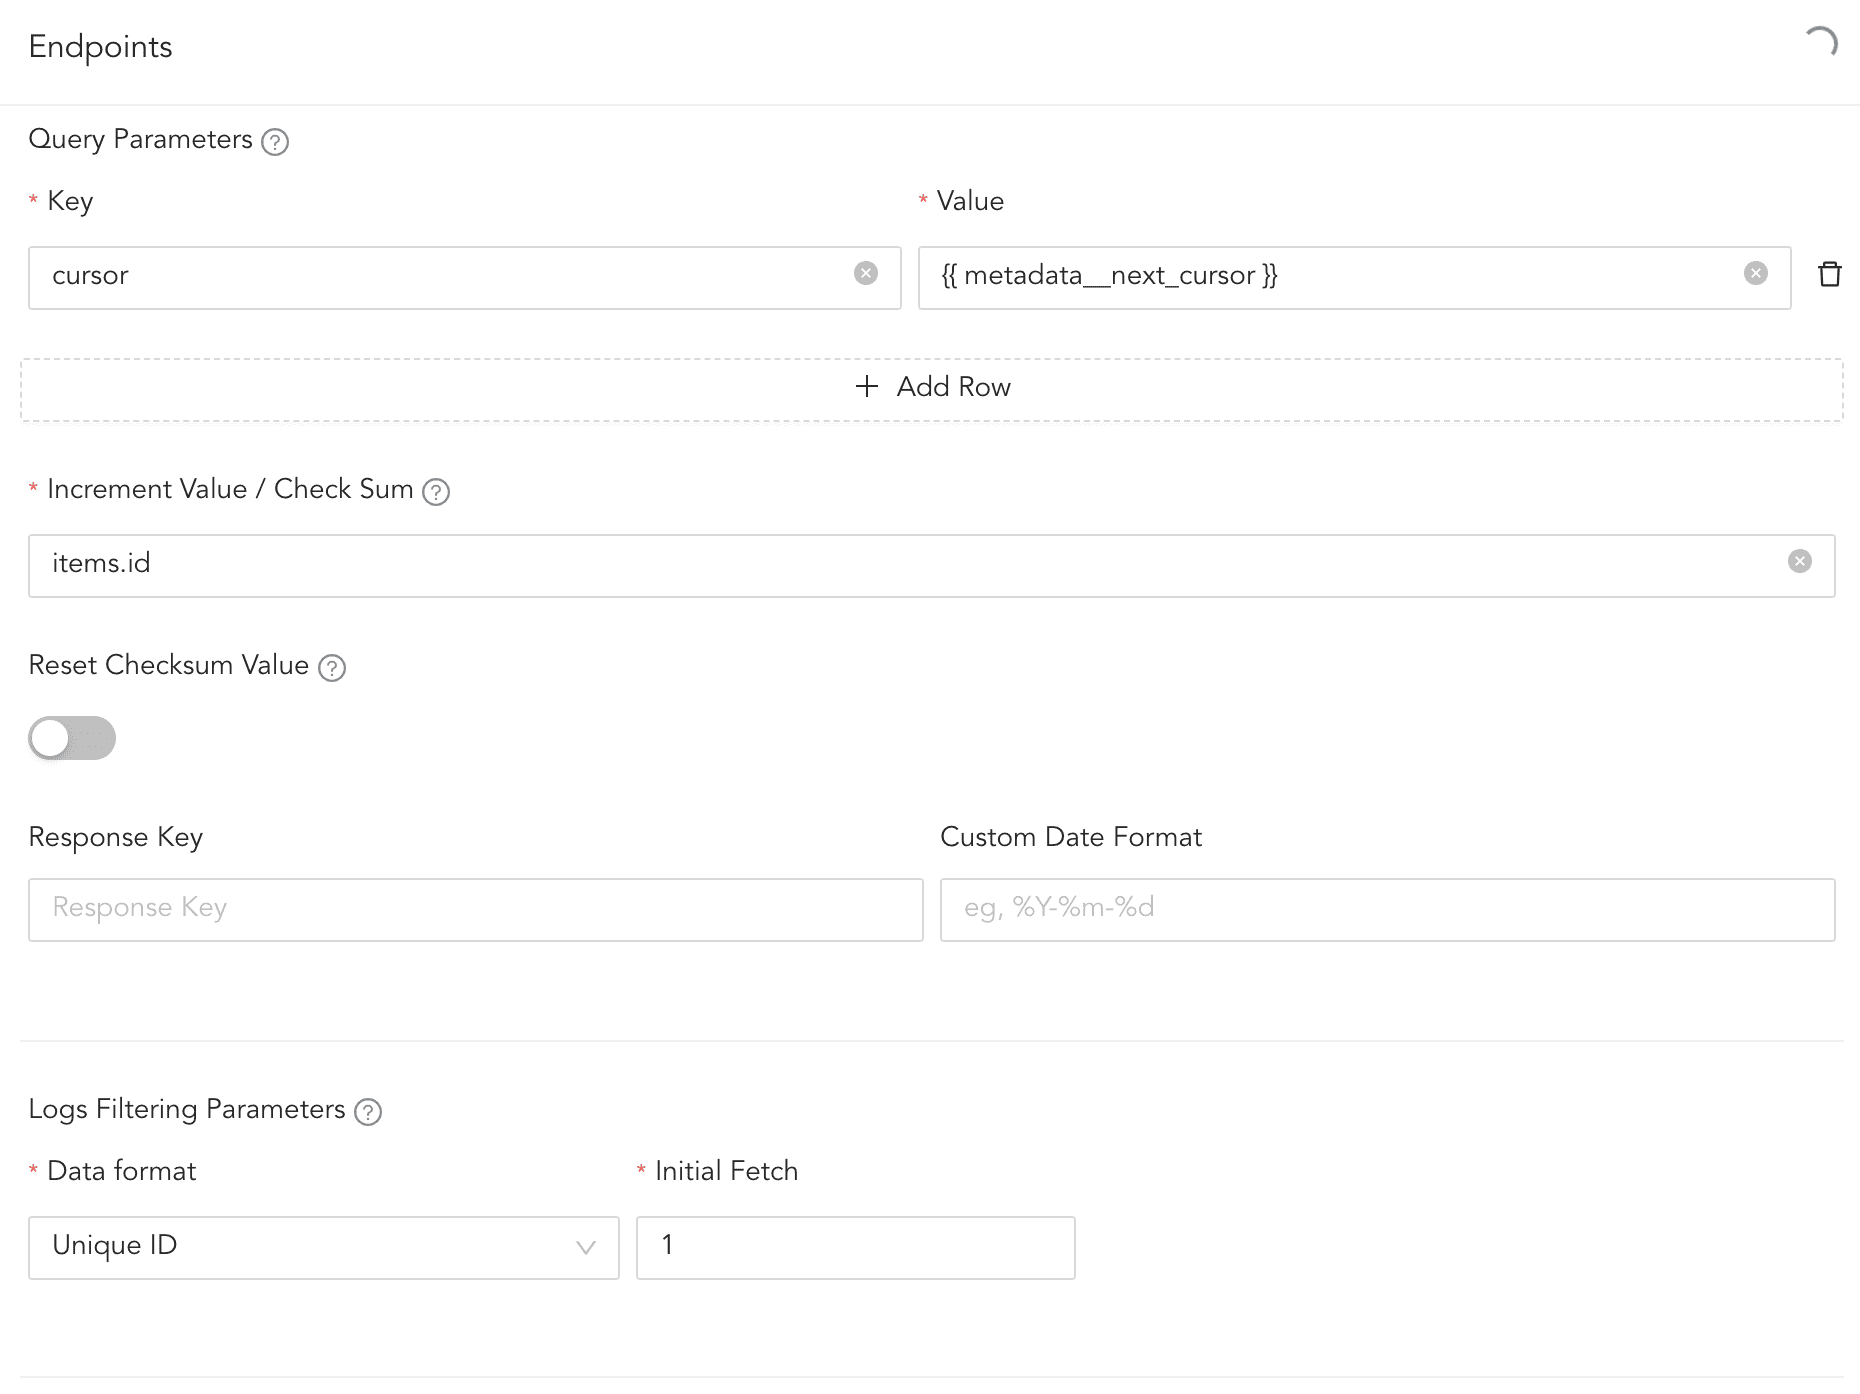Click the loading spinner in the Endpoints header
The height and width of the screenshot is (1394, 1860).
(x=1822, y=43)
